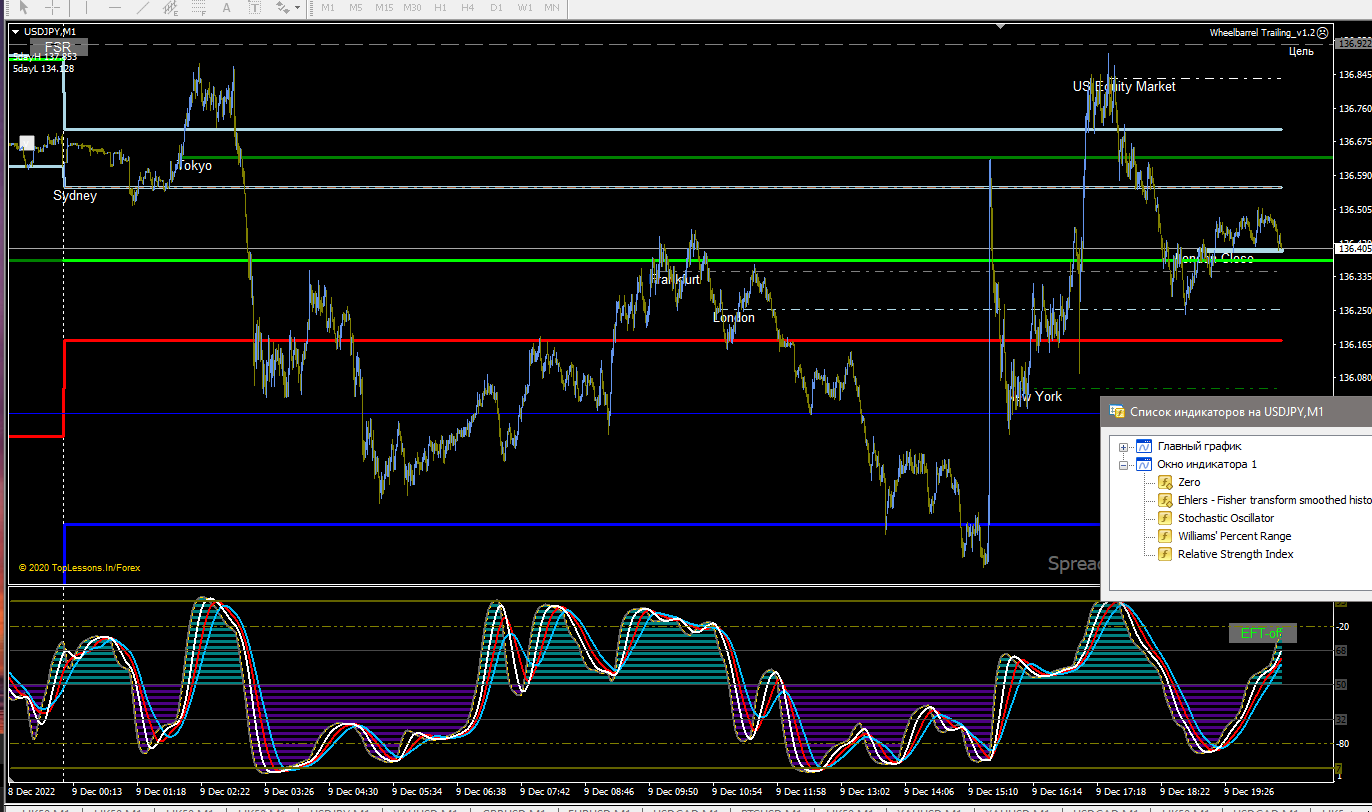The image size is (1372, 812).
Task: Click price scale value 136.505
Action: (x=1353, y=210)
